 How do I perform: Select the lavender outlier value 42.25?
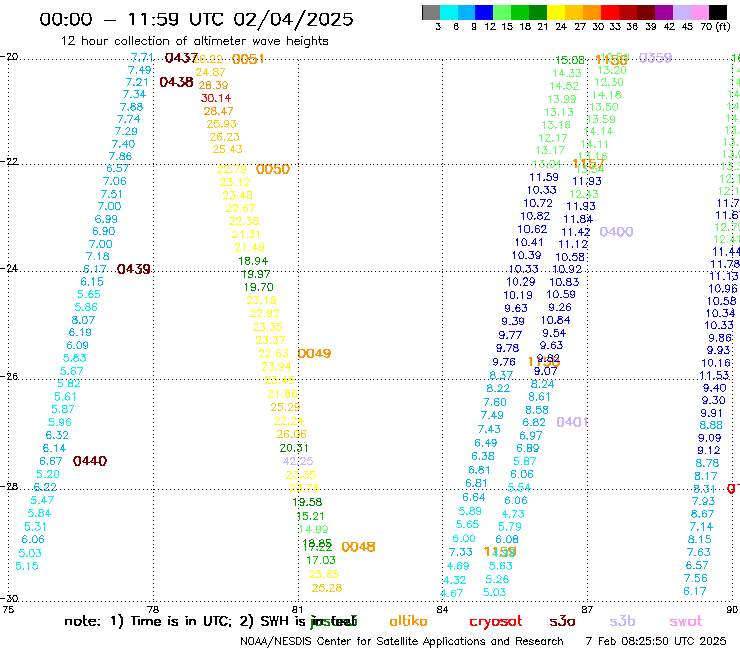(x=298, y=461)
